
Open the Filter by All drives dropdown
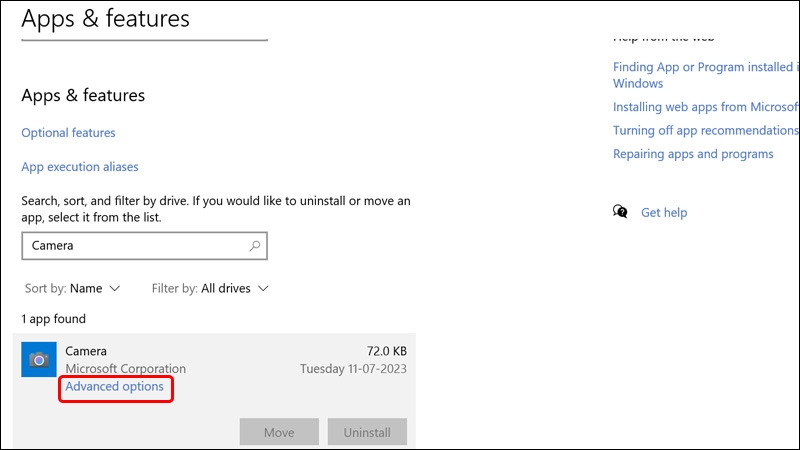point(210,289)
